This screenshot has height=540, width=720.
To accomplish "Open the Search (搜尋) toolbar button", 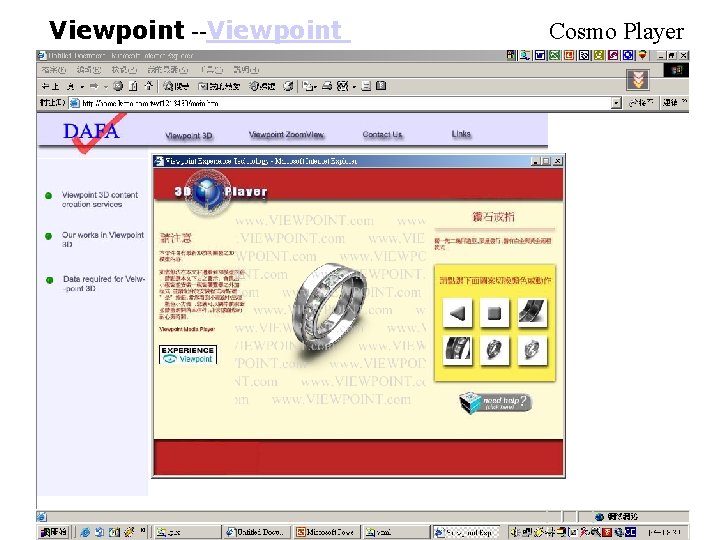I will click(176, 86).
